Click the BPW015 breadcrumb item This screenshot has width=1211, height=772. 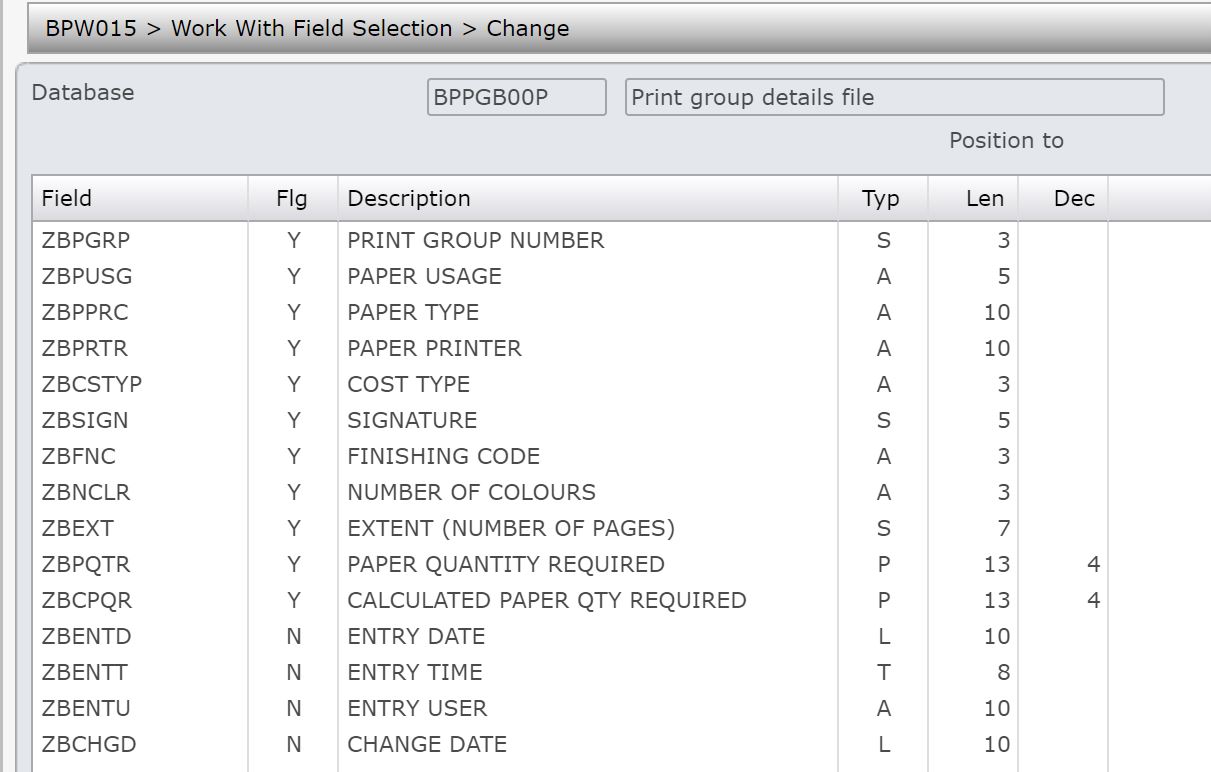click(x=91, y=29)
